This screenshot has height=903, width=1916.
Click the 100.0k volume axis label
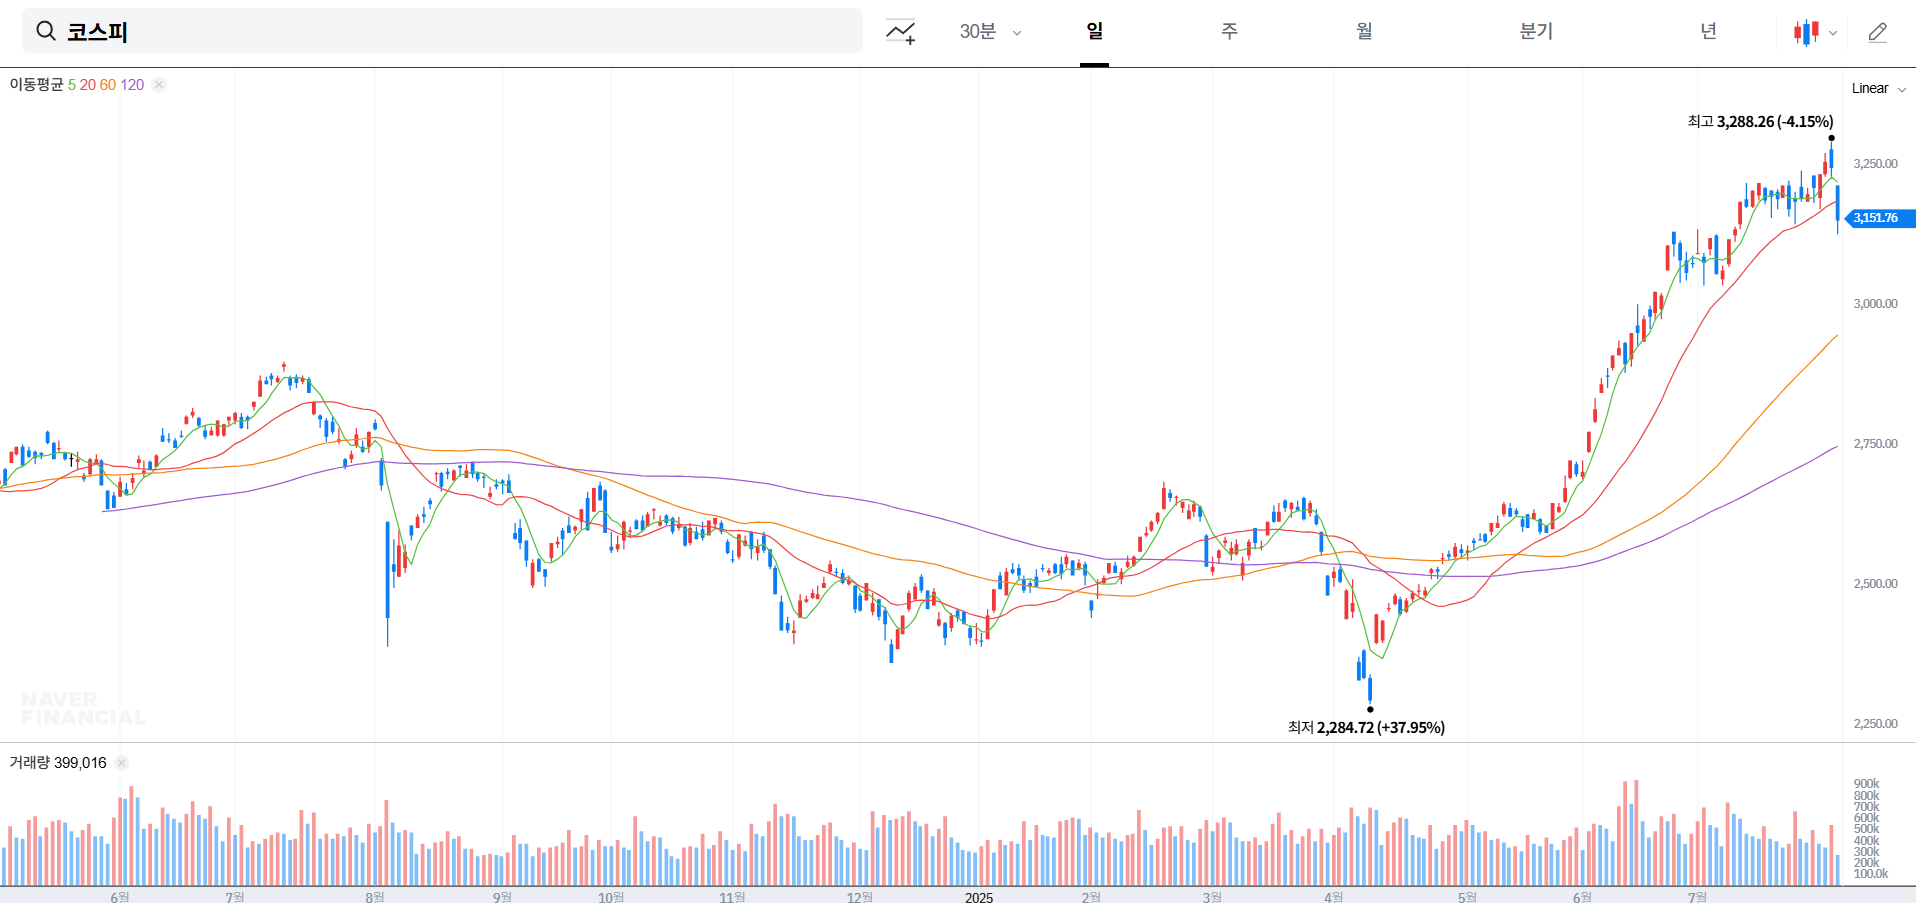point(1871,874)
